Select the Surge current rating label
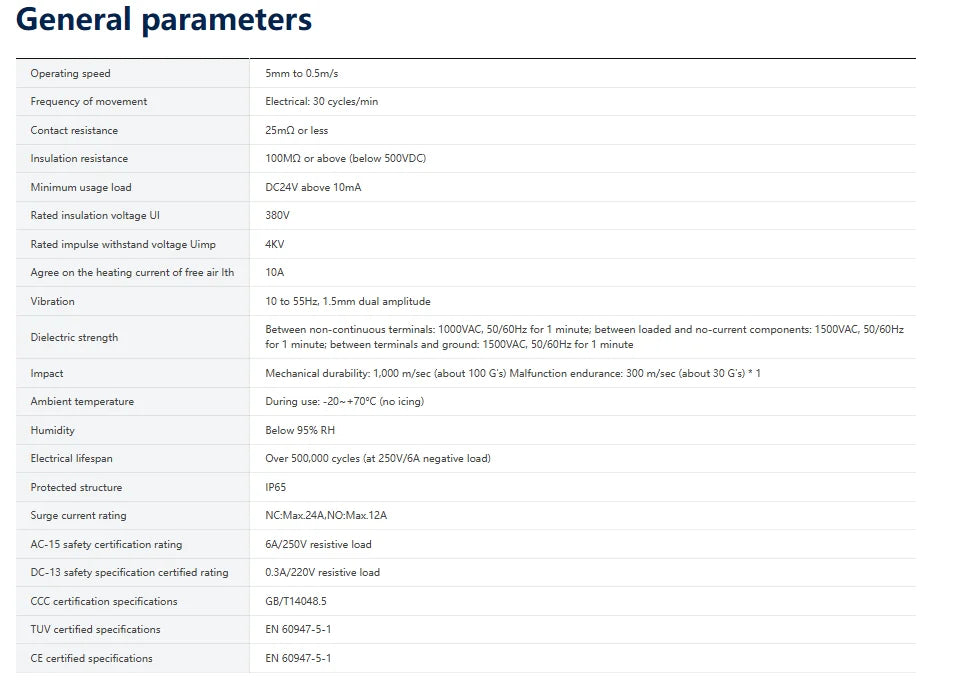Screen dimensions: 975x680 click(x=78, y=515)
